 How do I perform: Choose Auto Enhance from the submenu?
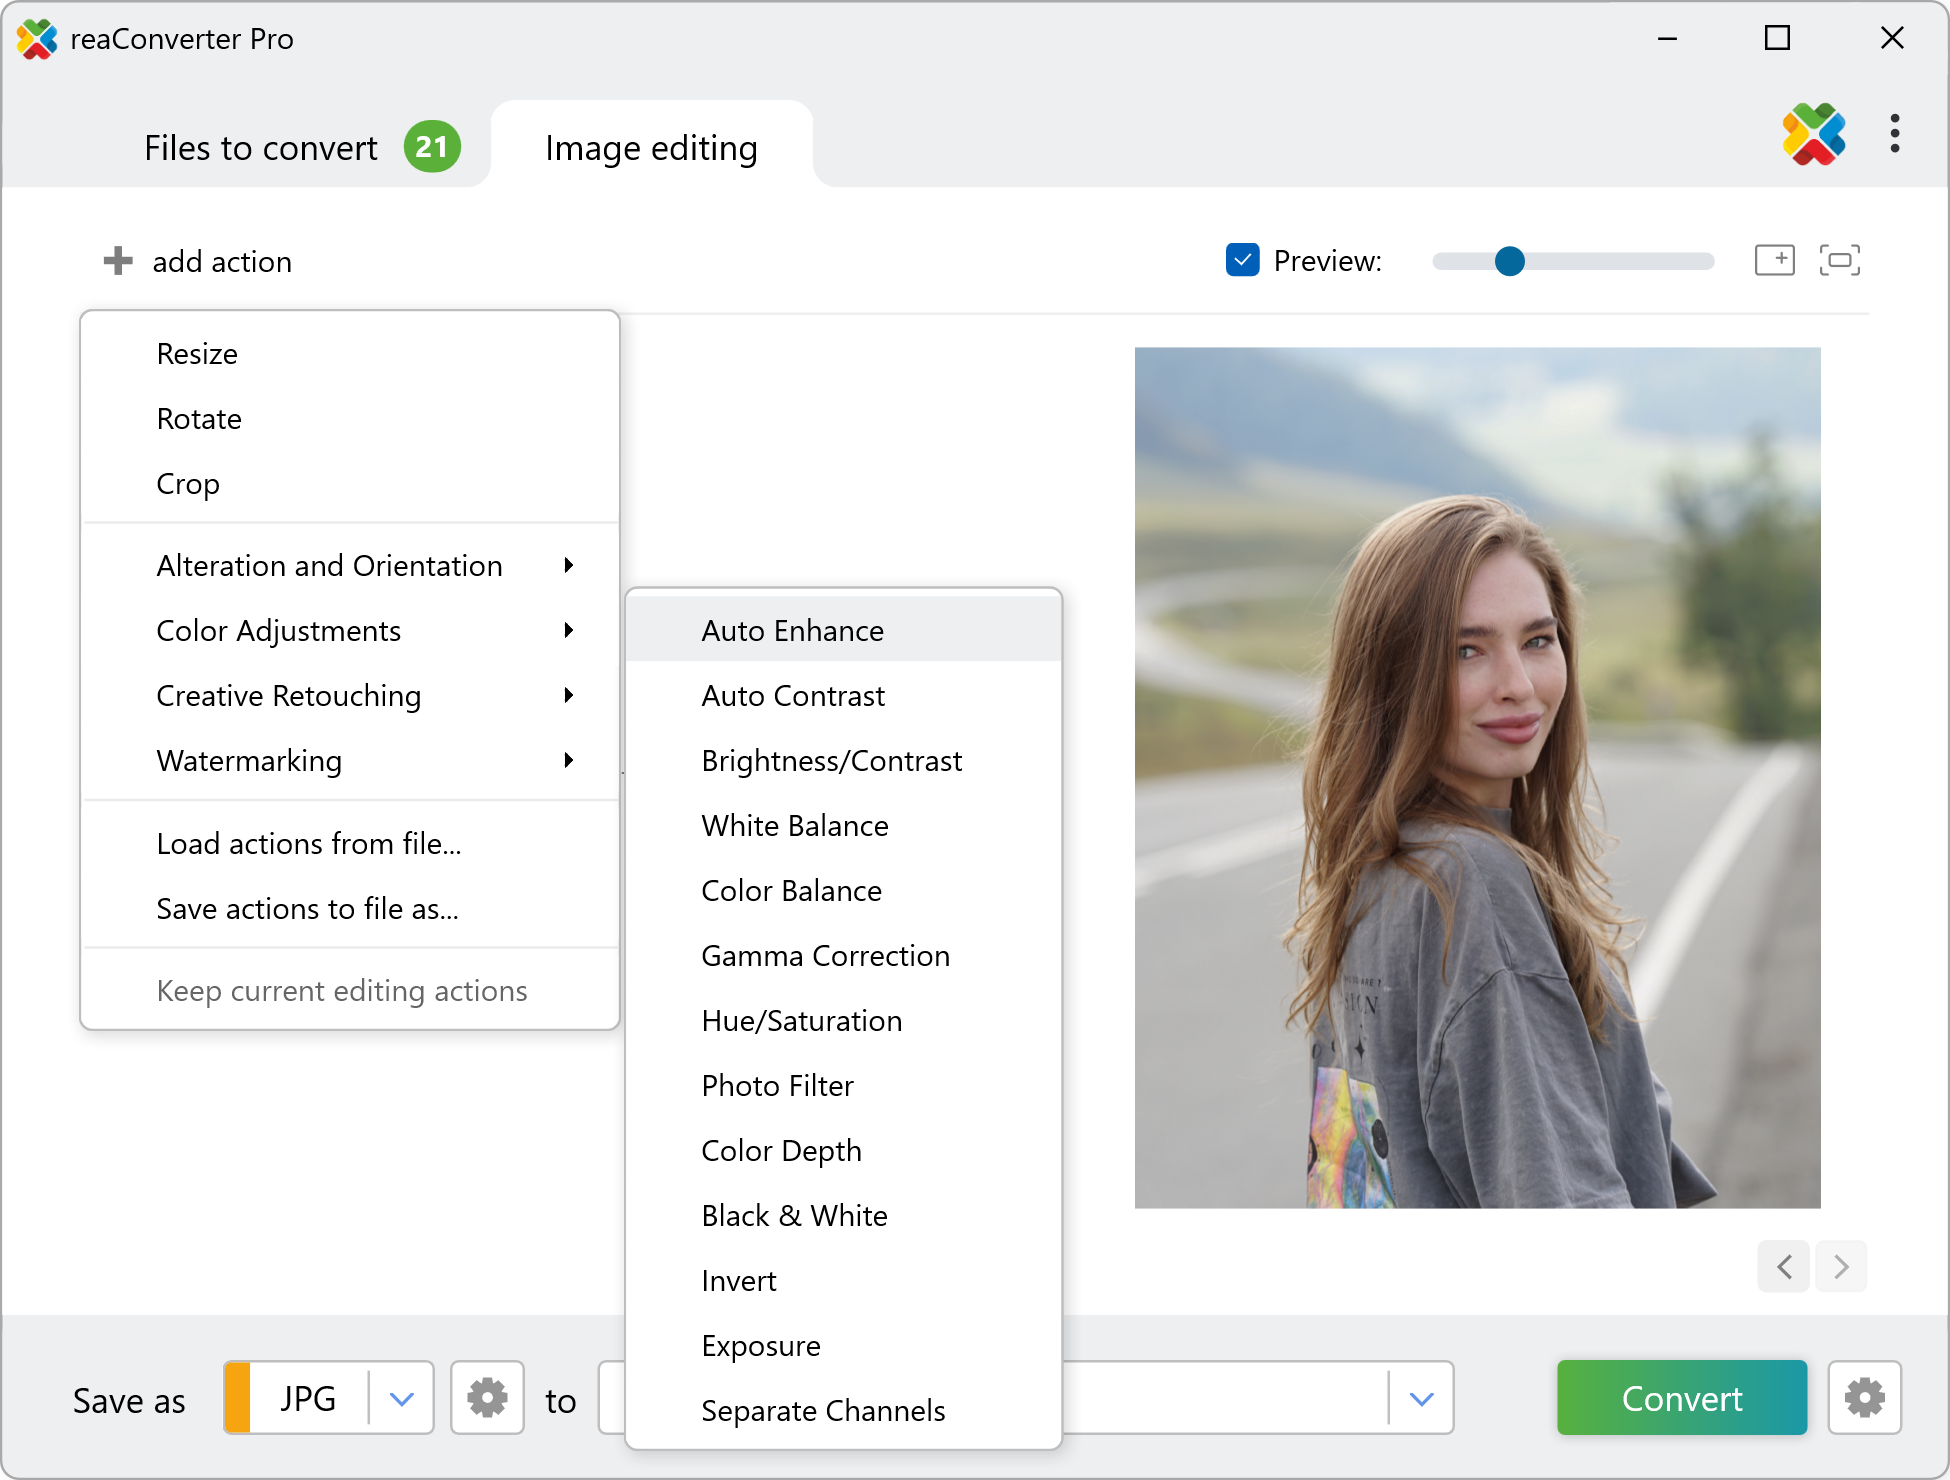(792, 631)
